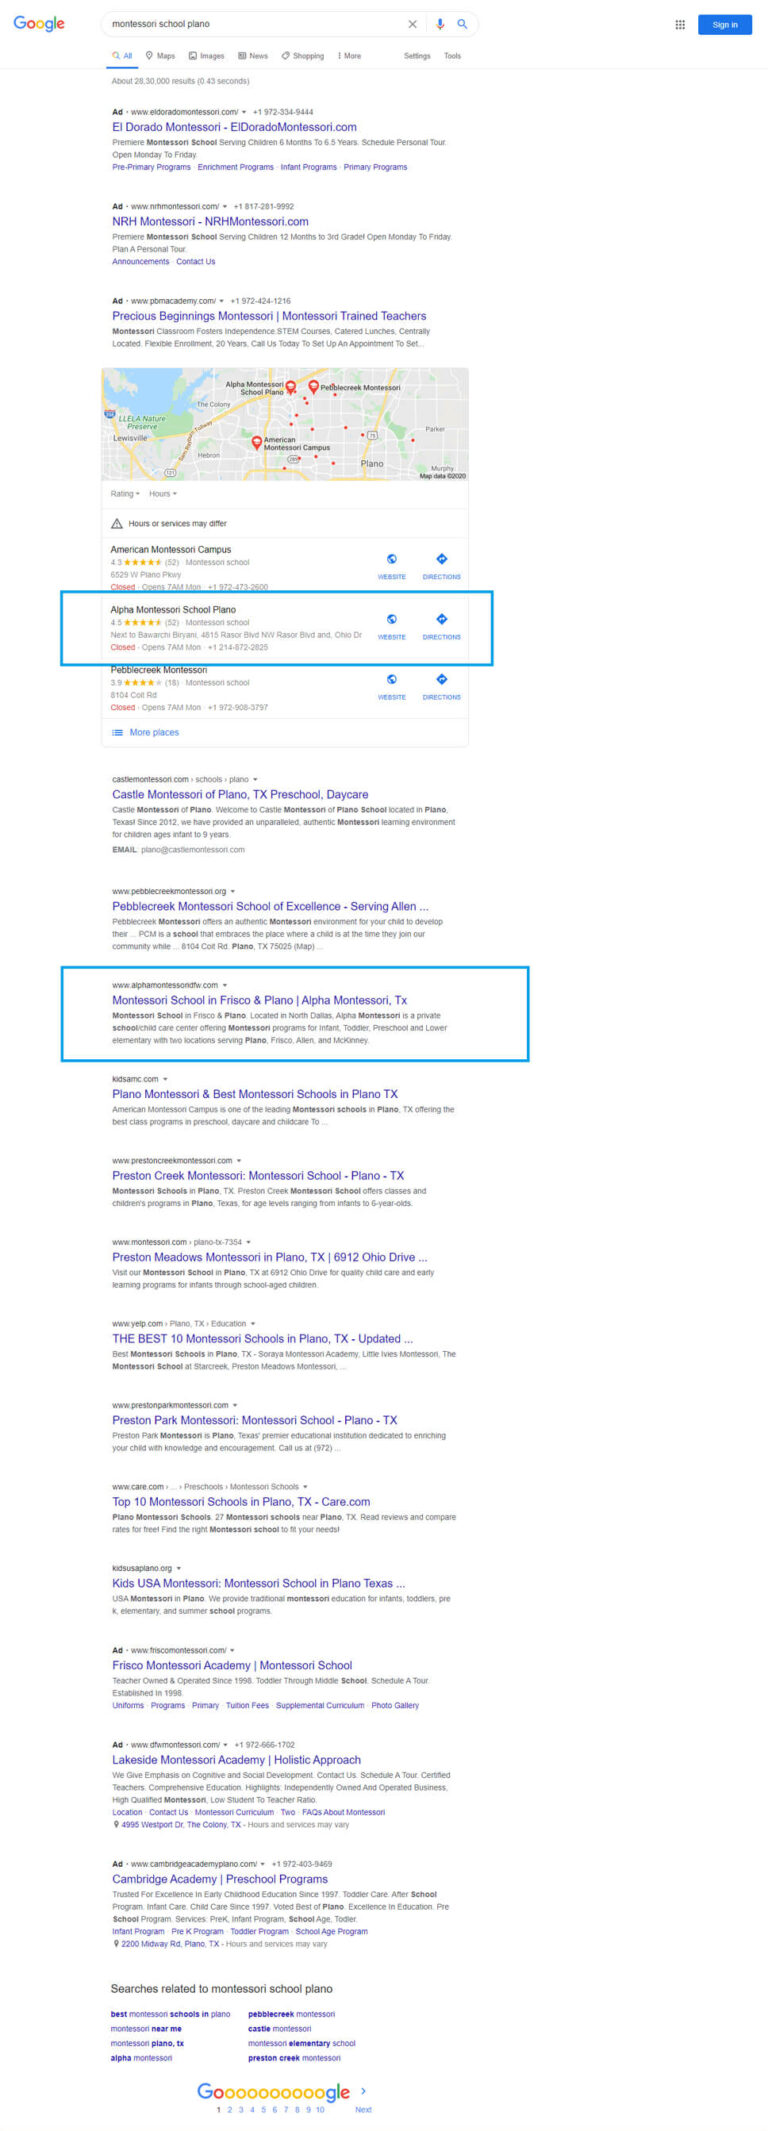This screenshot has width=768, height=2131.
Task: Switch to the Maps tab
Action: (x=160, y=56)
